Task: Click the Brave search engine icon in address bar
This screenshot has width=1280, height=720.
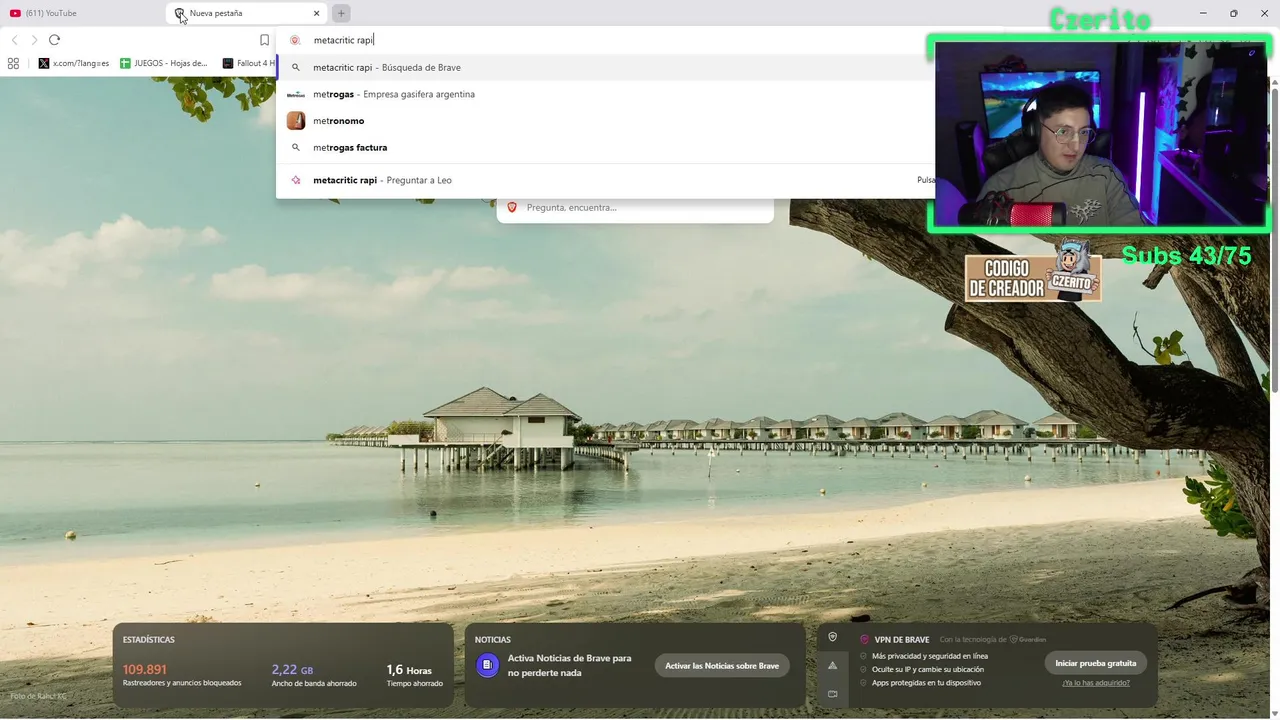Action: [295, 40]
